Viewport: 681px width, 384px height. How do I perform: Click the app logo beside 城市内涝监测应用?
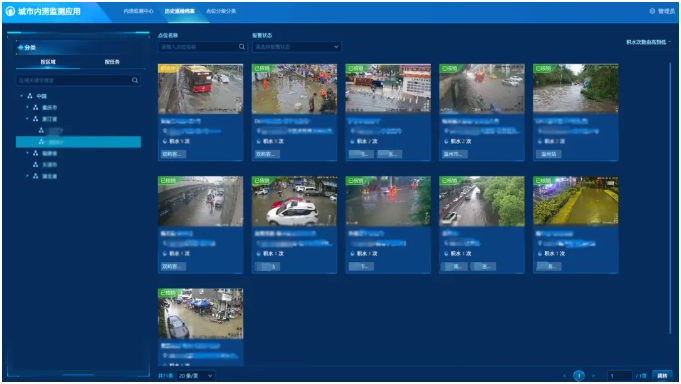click(x=10, y=11)
